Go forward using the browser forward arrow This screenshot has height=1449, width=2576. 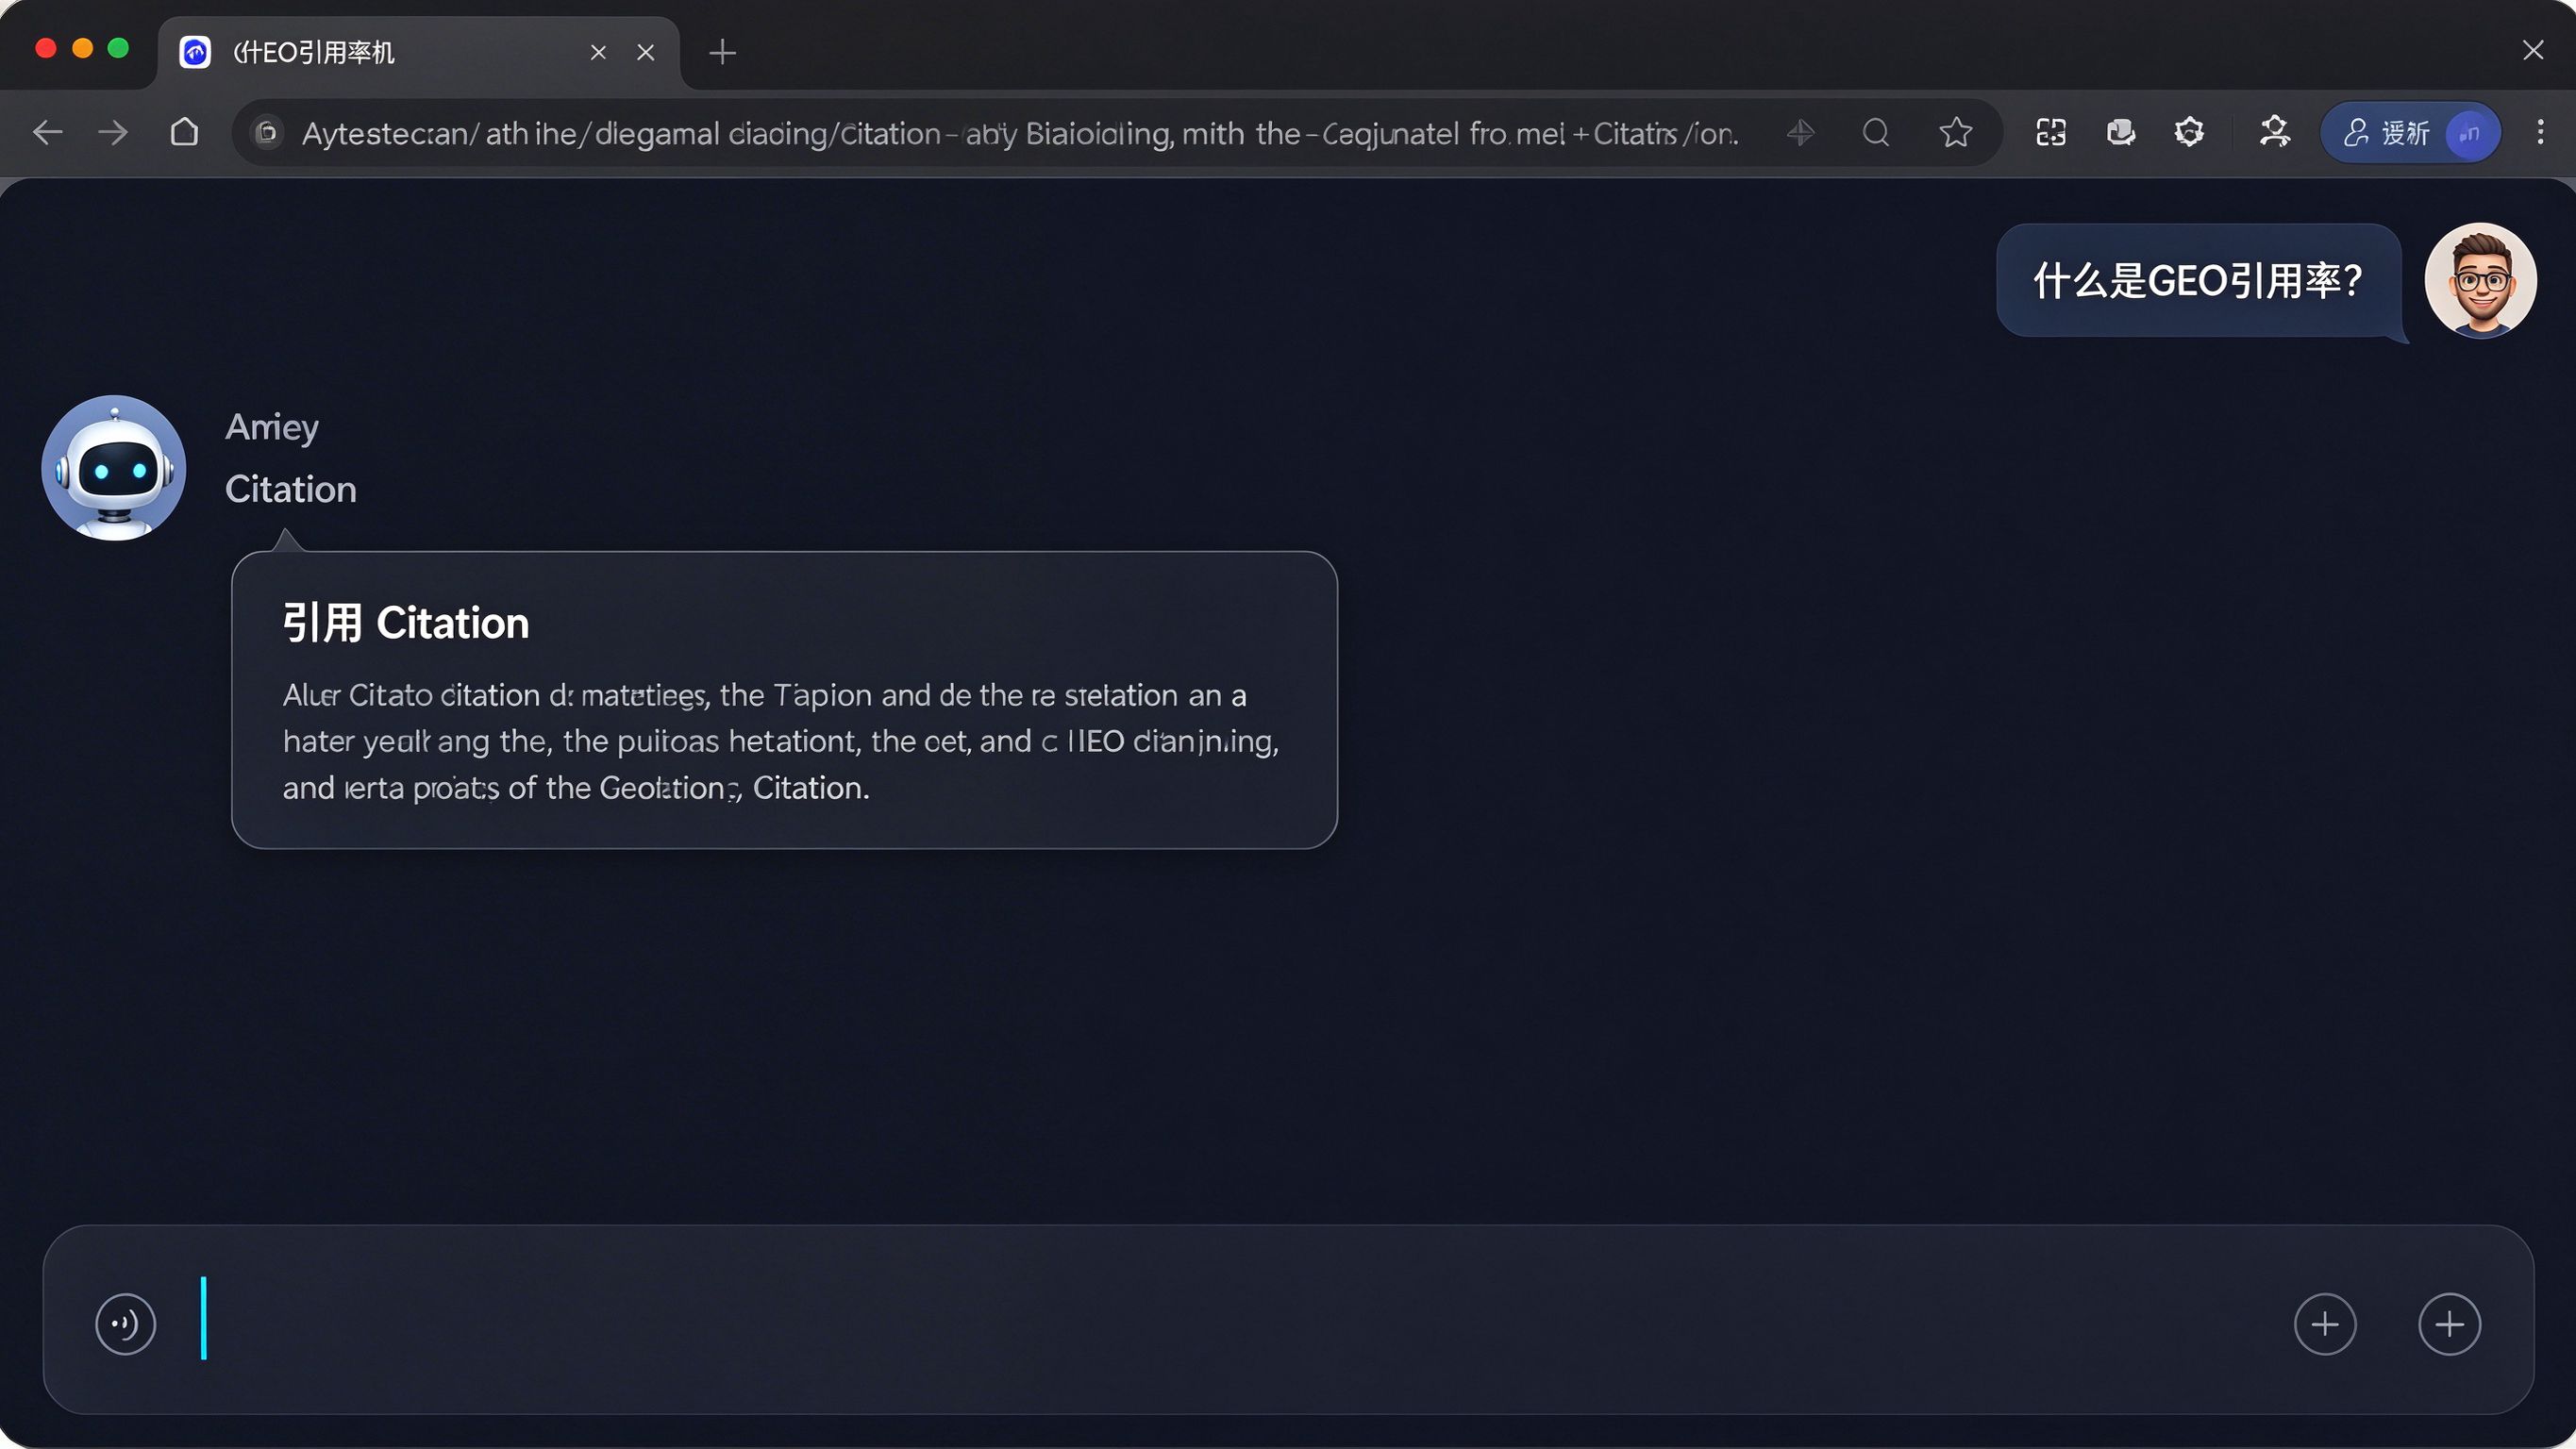(113, 132)
